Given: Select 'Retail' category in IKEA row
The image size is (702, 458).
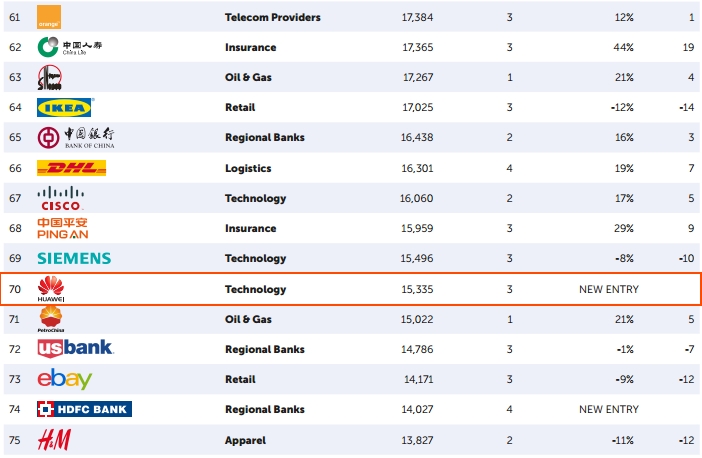Looking at the screenshot, I should pyautogui.click(x=240, y=107).
